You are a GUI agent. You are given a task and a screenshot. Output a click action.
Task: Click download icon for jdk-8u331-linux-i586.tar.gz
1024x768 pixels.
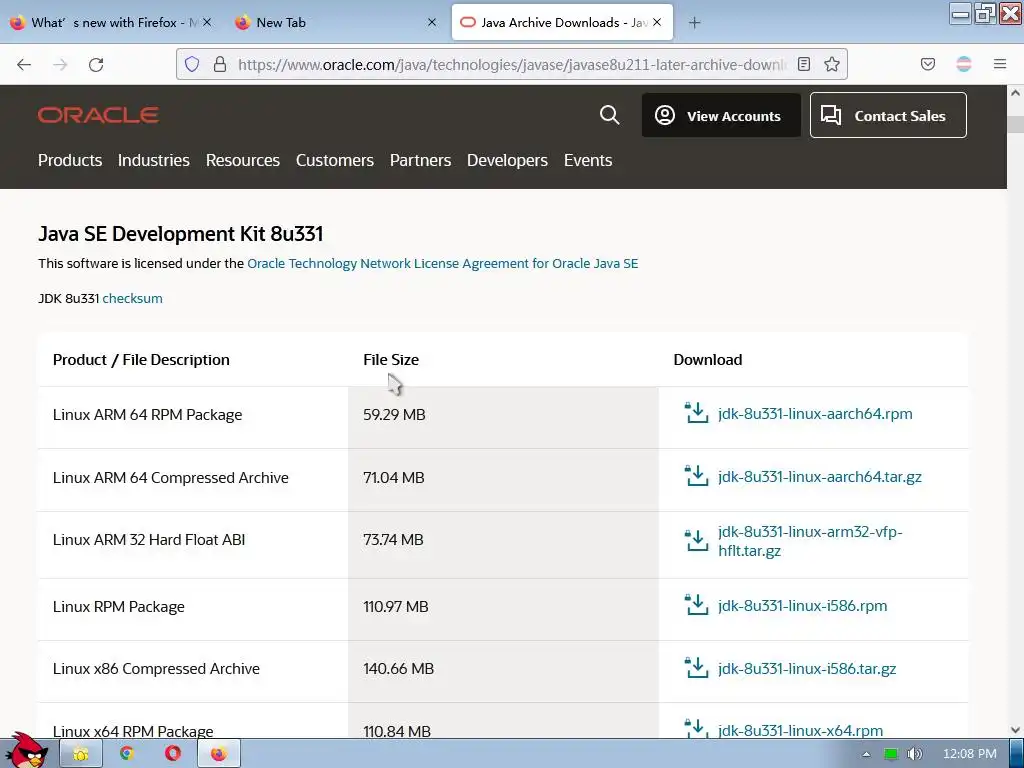tap(696, 667)
